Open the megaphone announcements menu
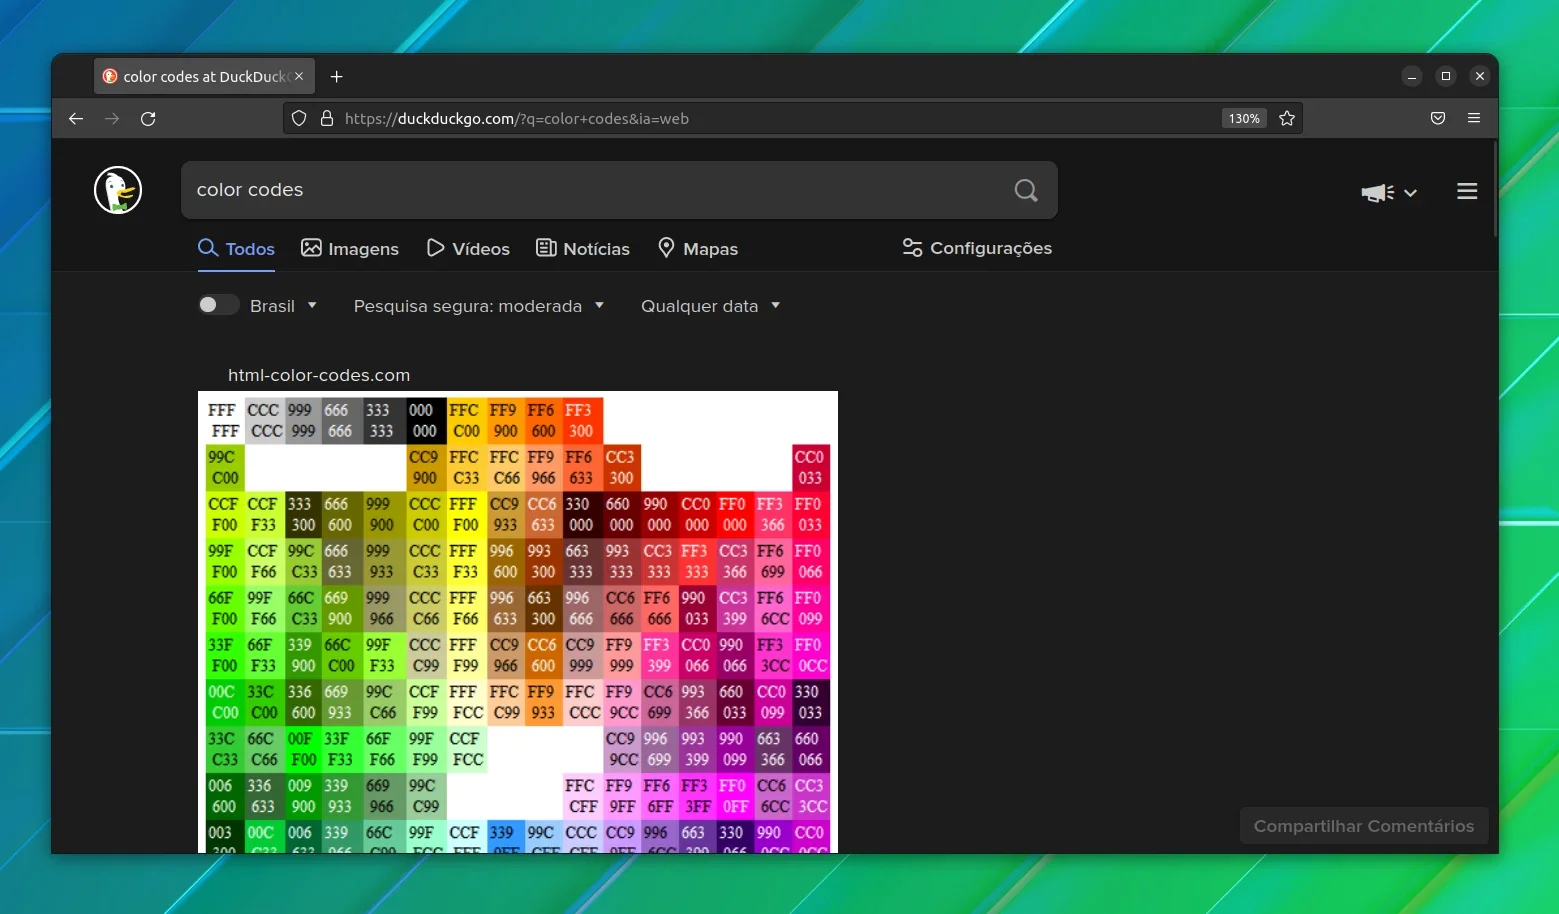 click(x=1389, y=192)
